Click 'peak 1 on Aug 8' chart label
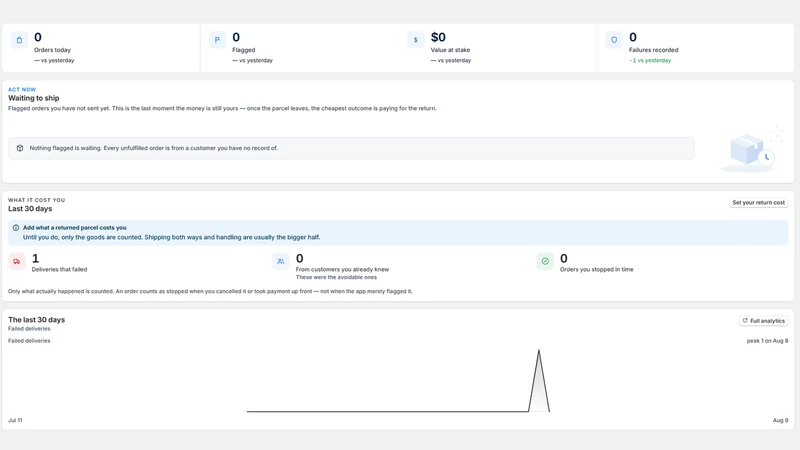Image resolution: width=800 pixels, height=450 pixels. point(767,341)
